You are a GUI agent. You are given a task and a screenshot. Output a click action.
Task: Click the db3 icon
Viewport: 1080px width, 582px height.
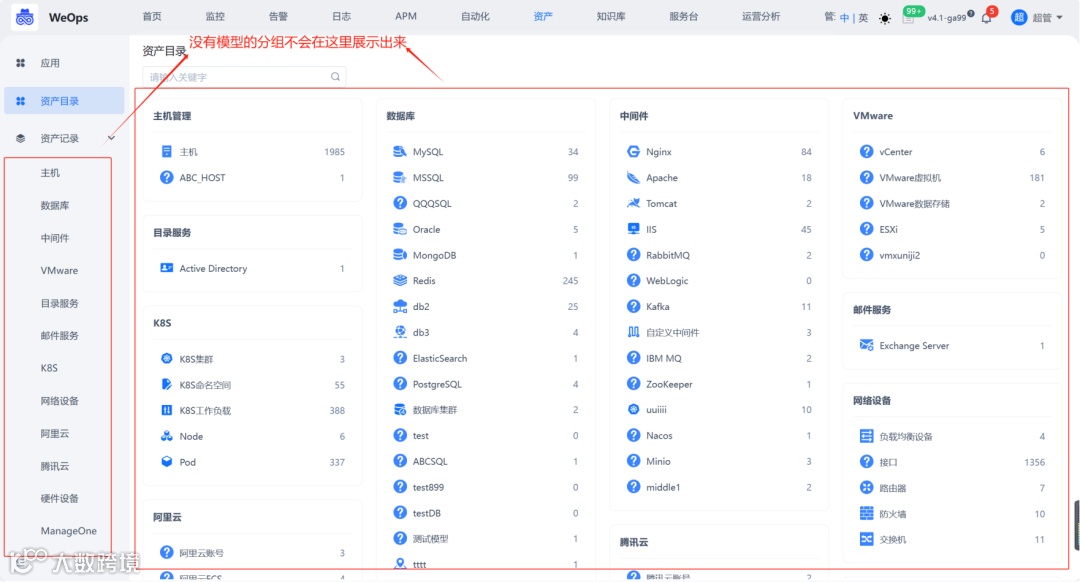click(x=399, y=332)
